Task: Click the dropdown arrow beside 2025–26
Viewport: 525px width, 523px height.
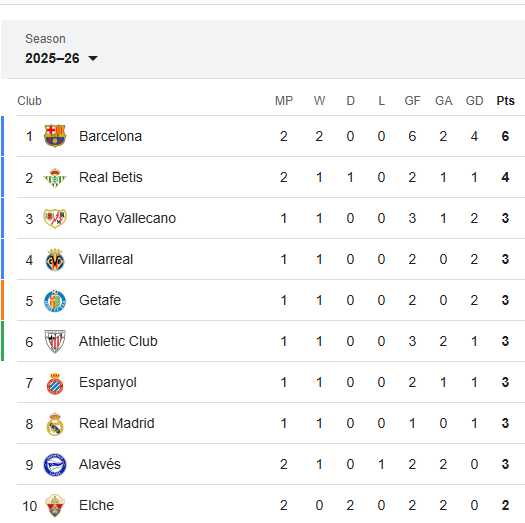Action: pos(93,59)
